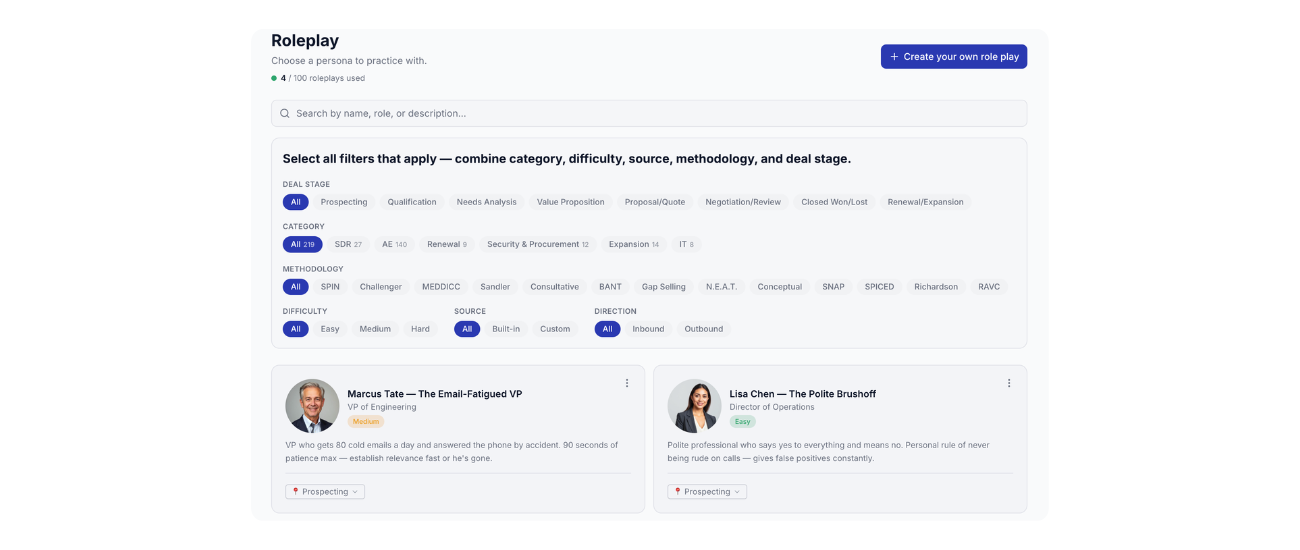Click the Medium badge on Marcus Tate
This screenshot has height=550, width=1300.
(x=365, y=422)
